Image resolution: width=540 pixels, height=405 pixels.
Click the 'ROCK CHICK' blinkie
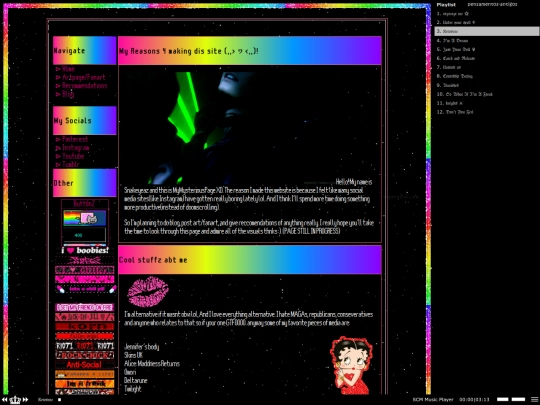[85, 355]
